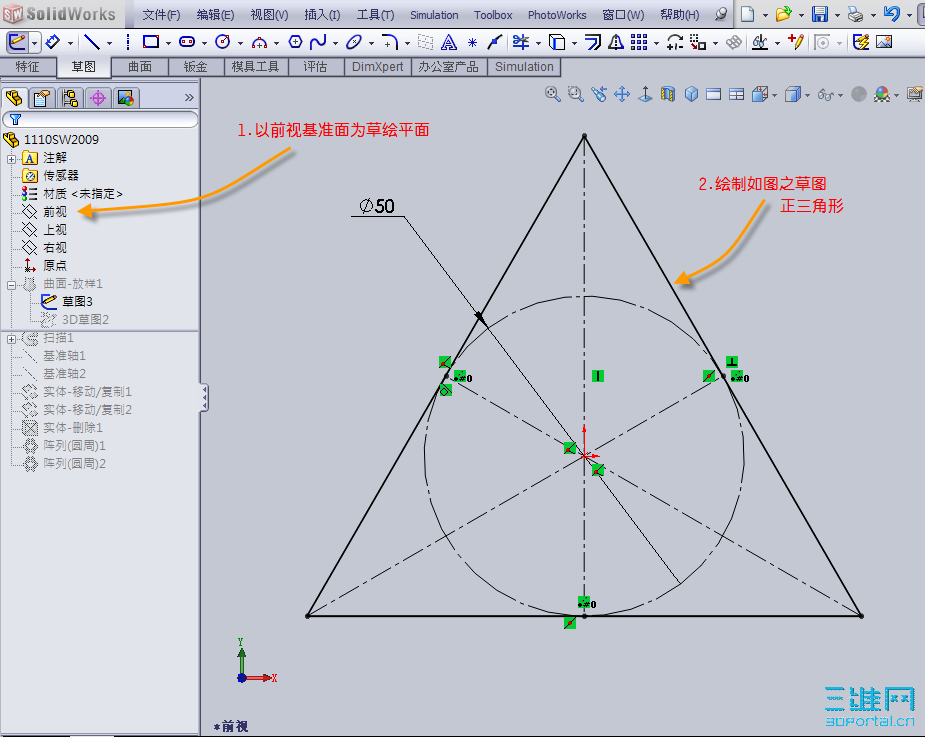Click the Rapid Sketch icon
The height and width of the screenshot is (737, 925).
(x=861, y=42)
